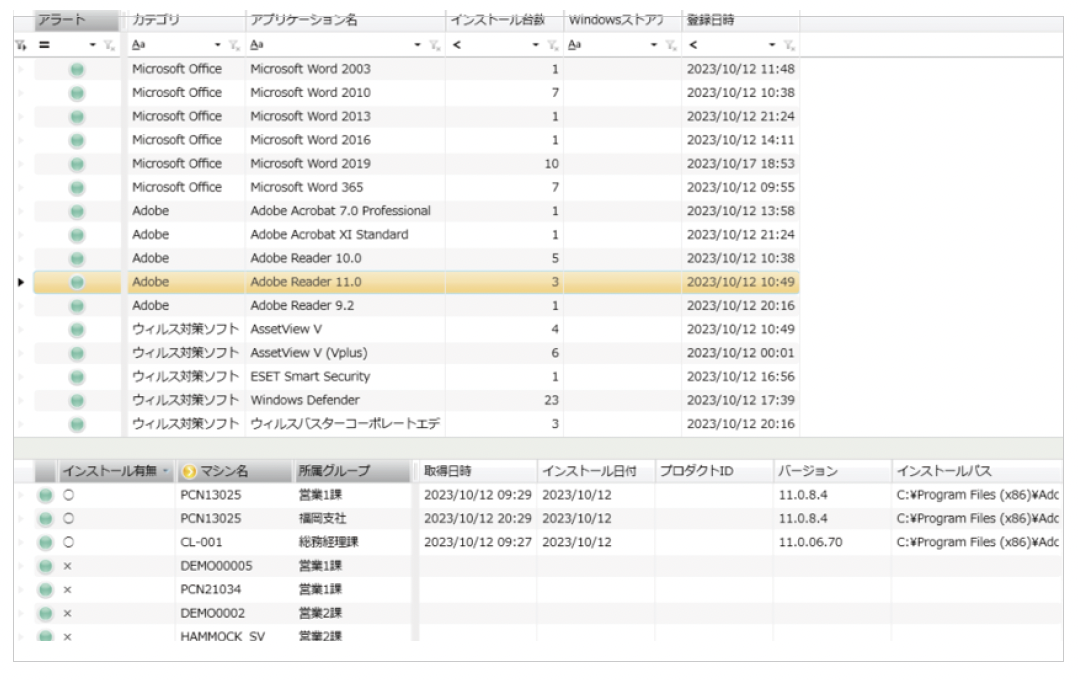
Task: Select the ESET Smart Security cell
Action: pyautogui.click(x=345, y=377)
